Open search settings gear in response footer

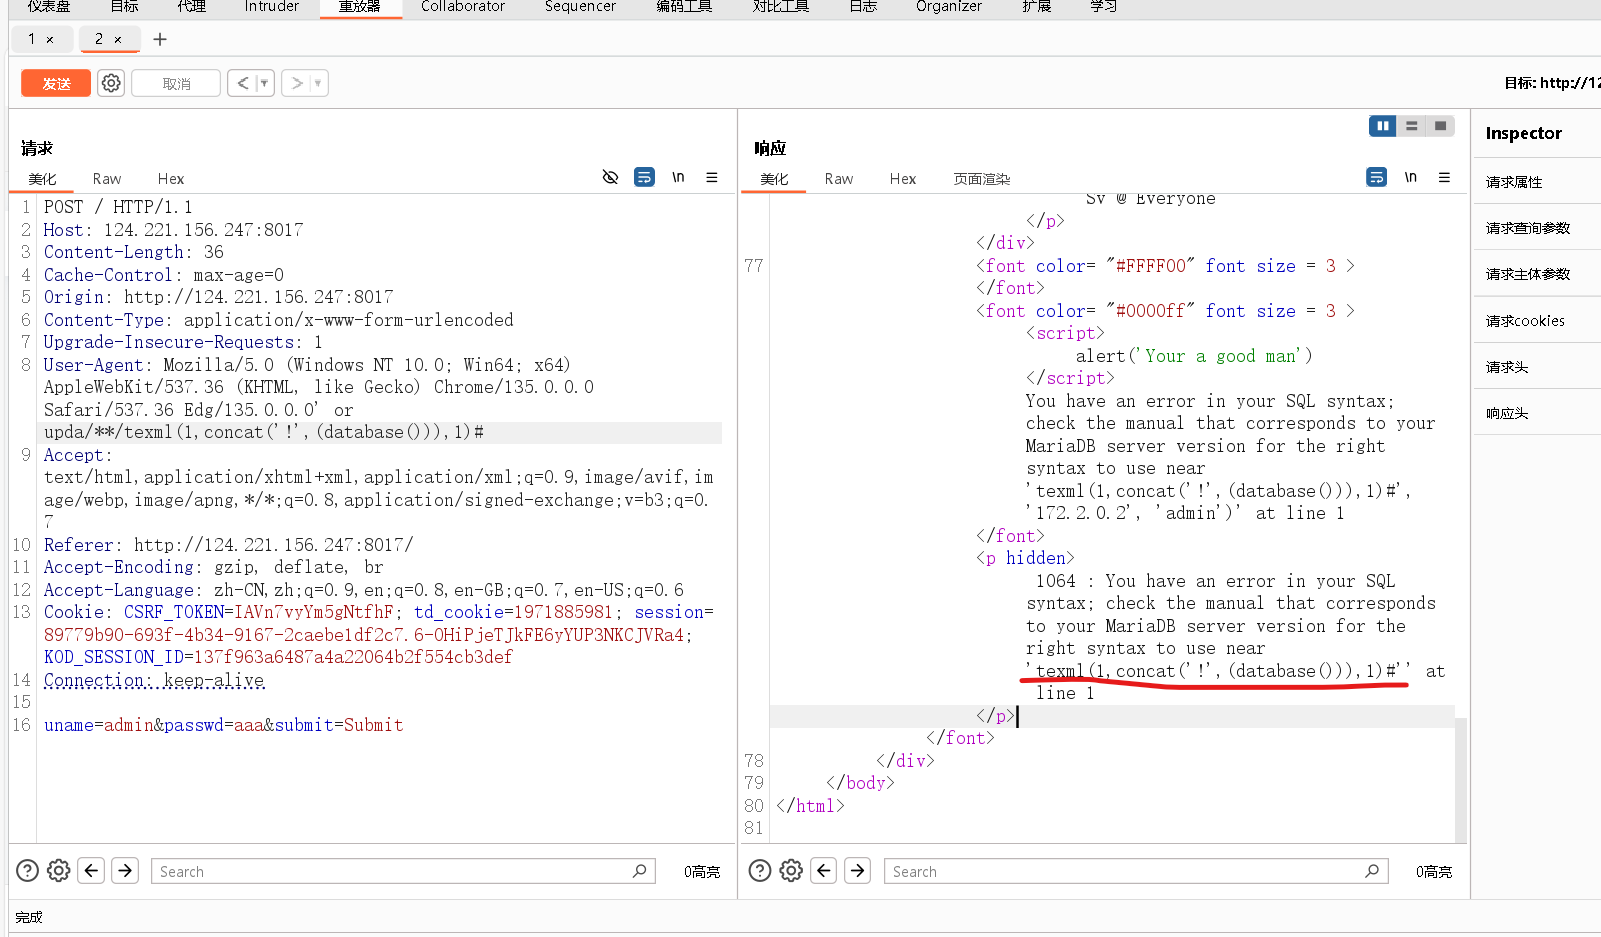coord(791,870)
